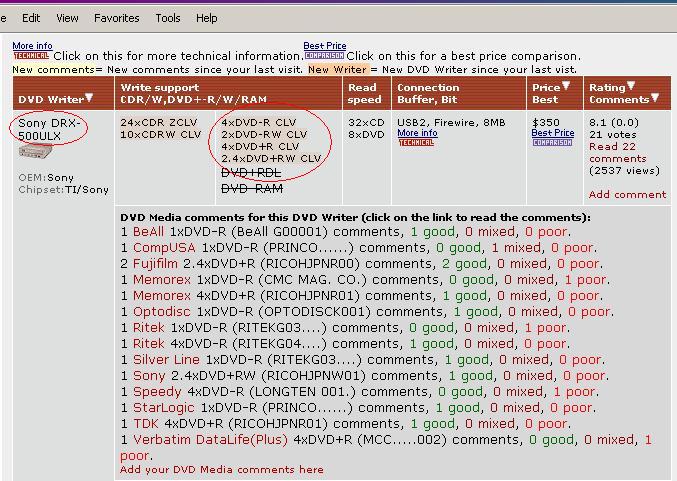The width and height of the screenshot is (677, 481).
Task: Open More info link in Connection column
Action: (x=418, y=133)
